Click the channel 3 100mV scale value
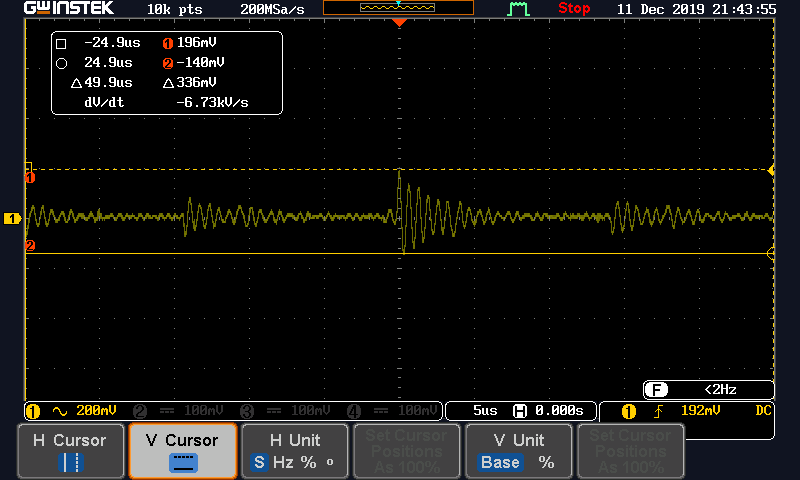 tap(311, 411)
